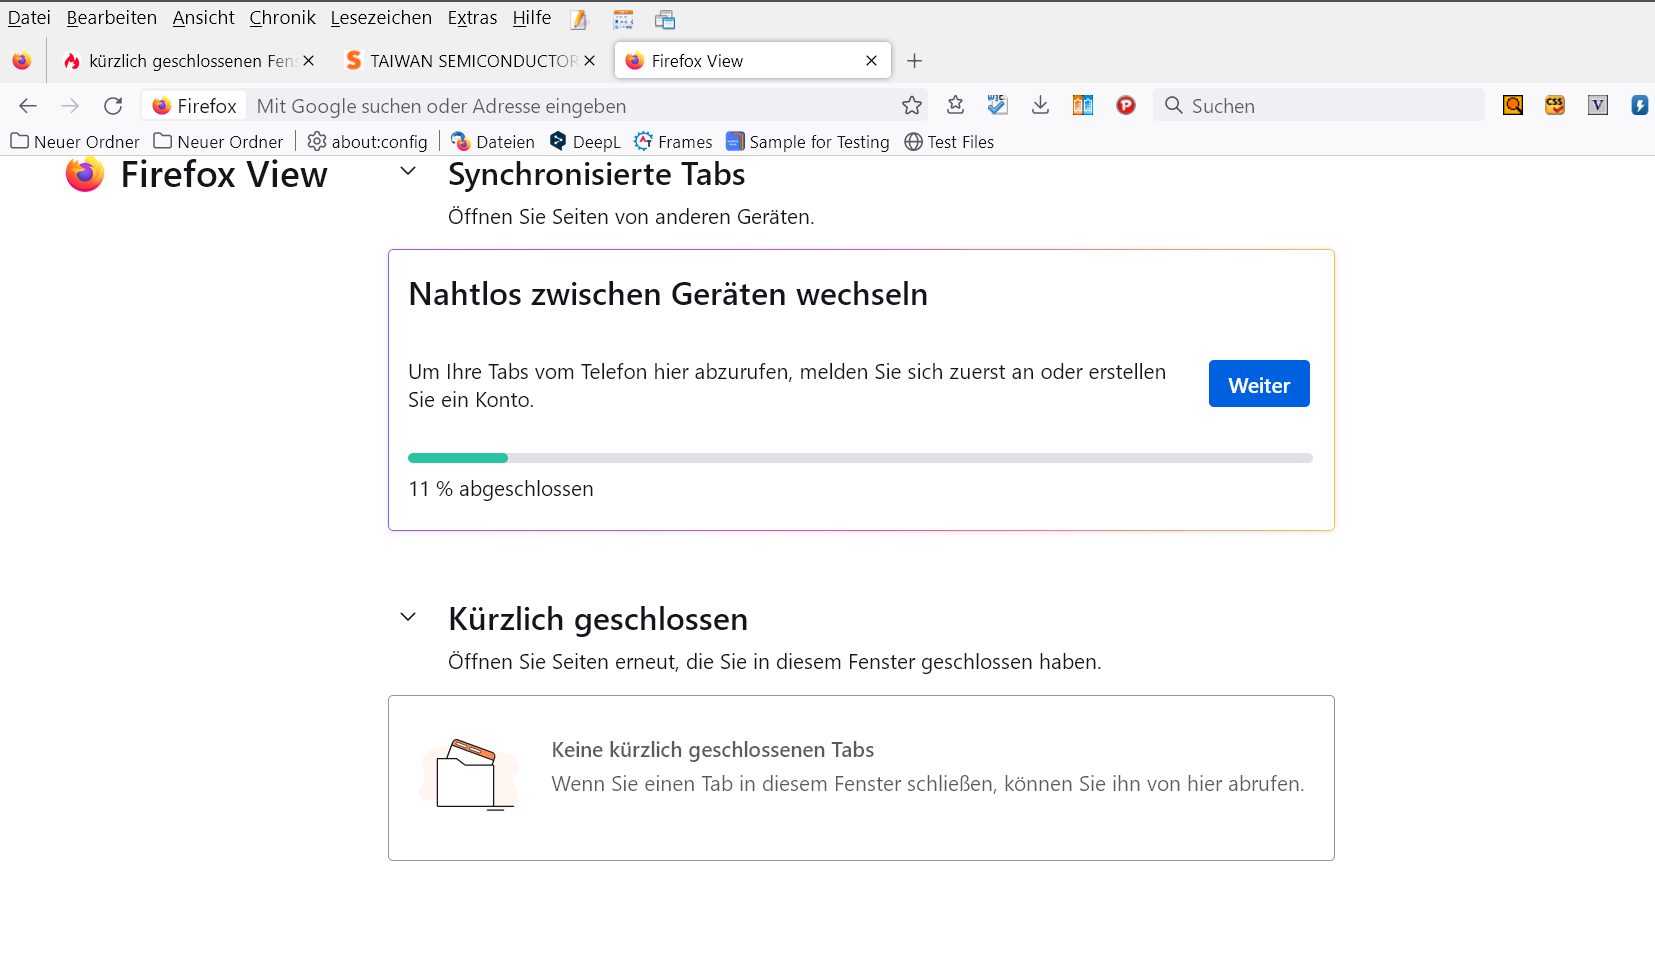Viewport: 1655px width, 965px height.
Task: Bookmark this page with star icon
Action: point(911,106)
